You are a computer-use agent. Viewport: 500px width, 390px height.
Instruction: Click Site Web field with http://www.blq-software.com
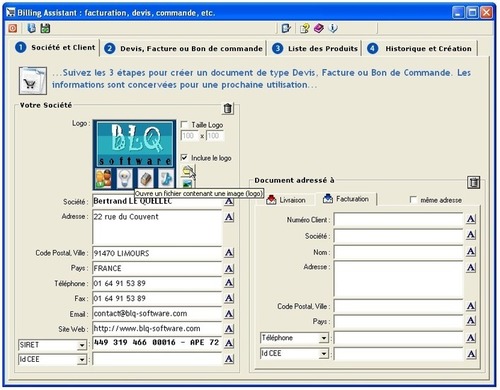coord(157,328)
